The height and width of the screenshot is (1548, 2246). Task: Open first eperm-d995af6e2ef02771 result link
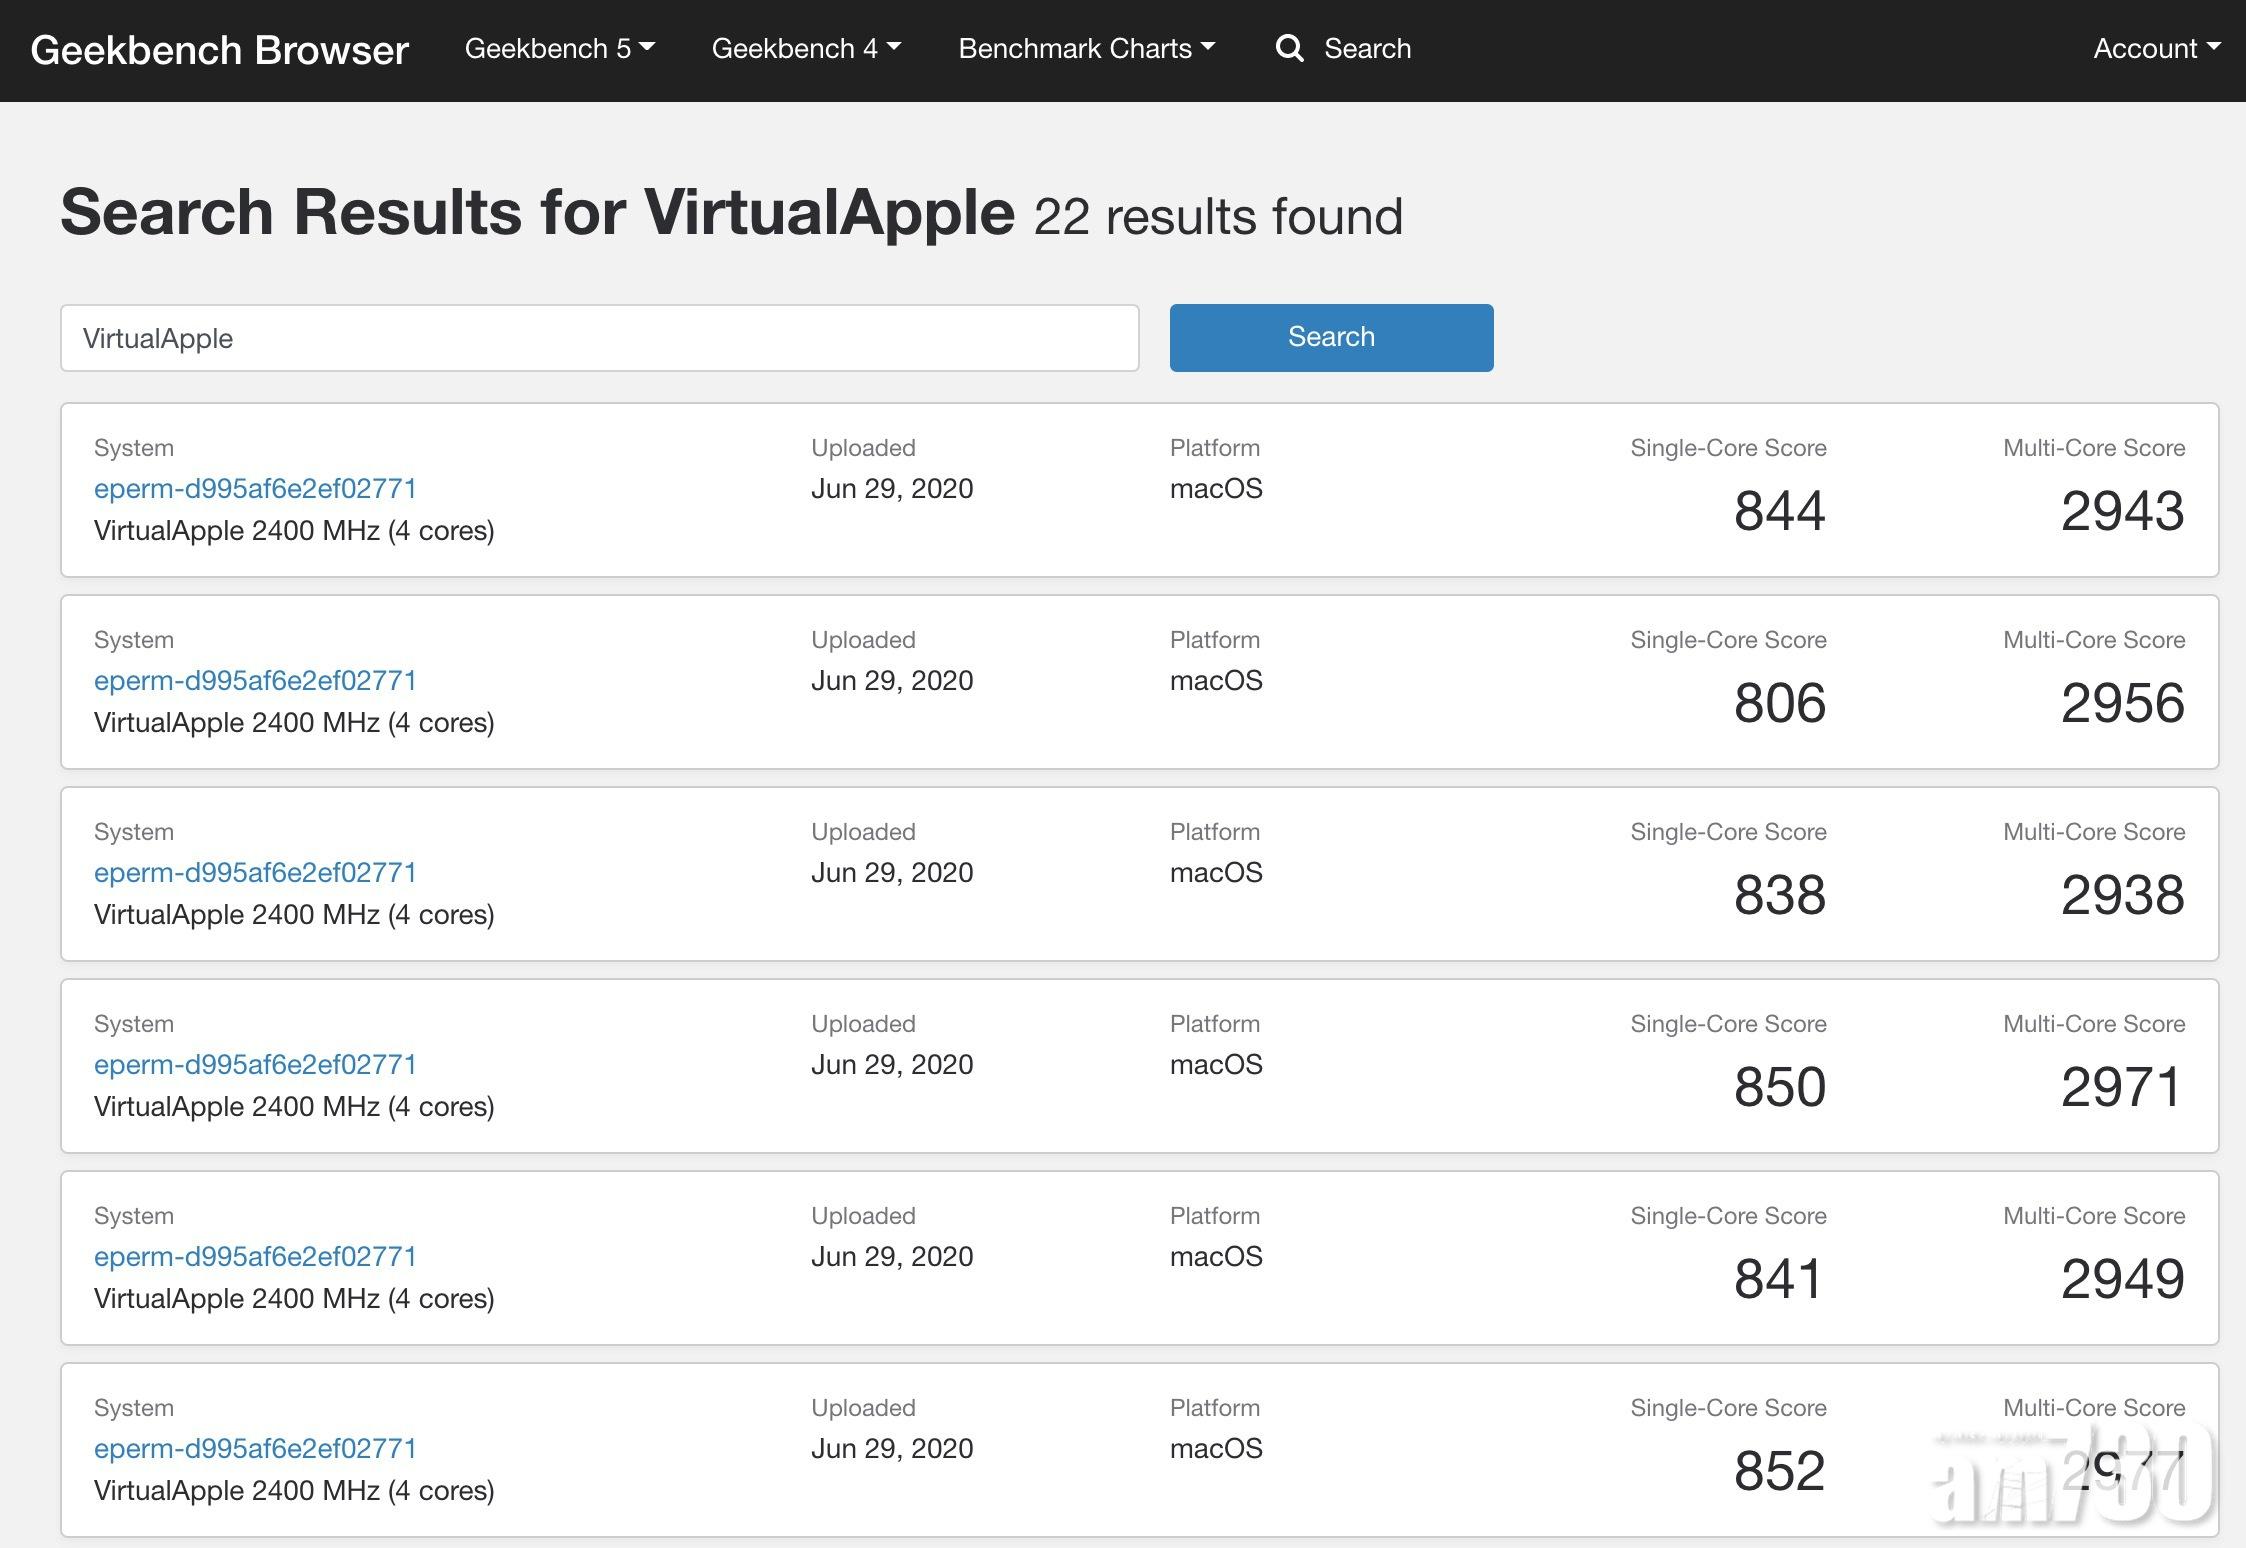[255, 488]
